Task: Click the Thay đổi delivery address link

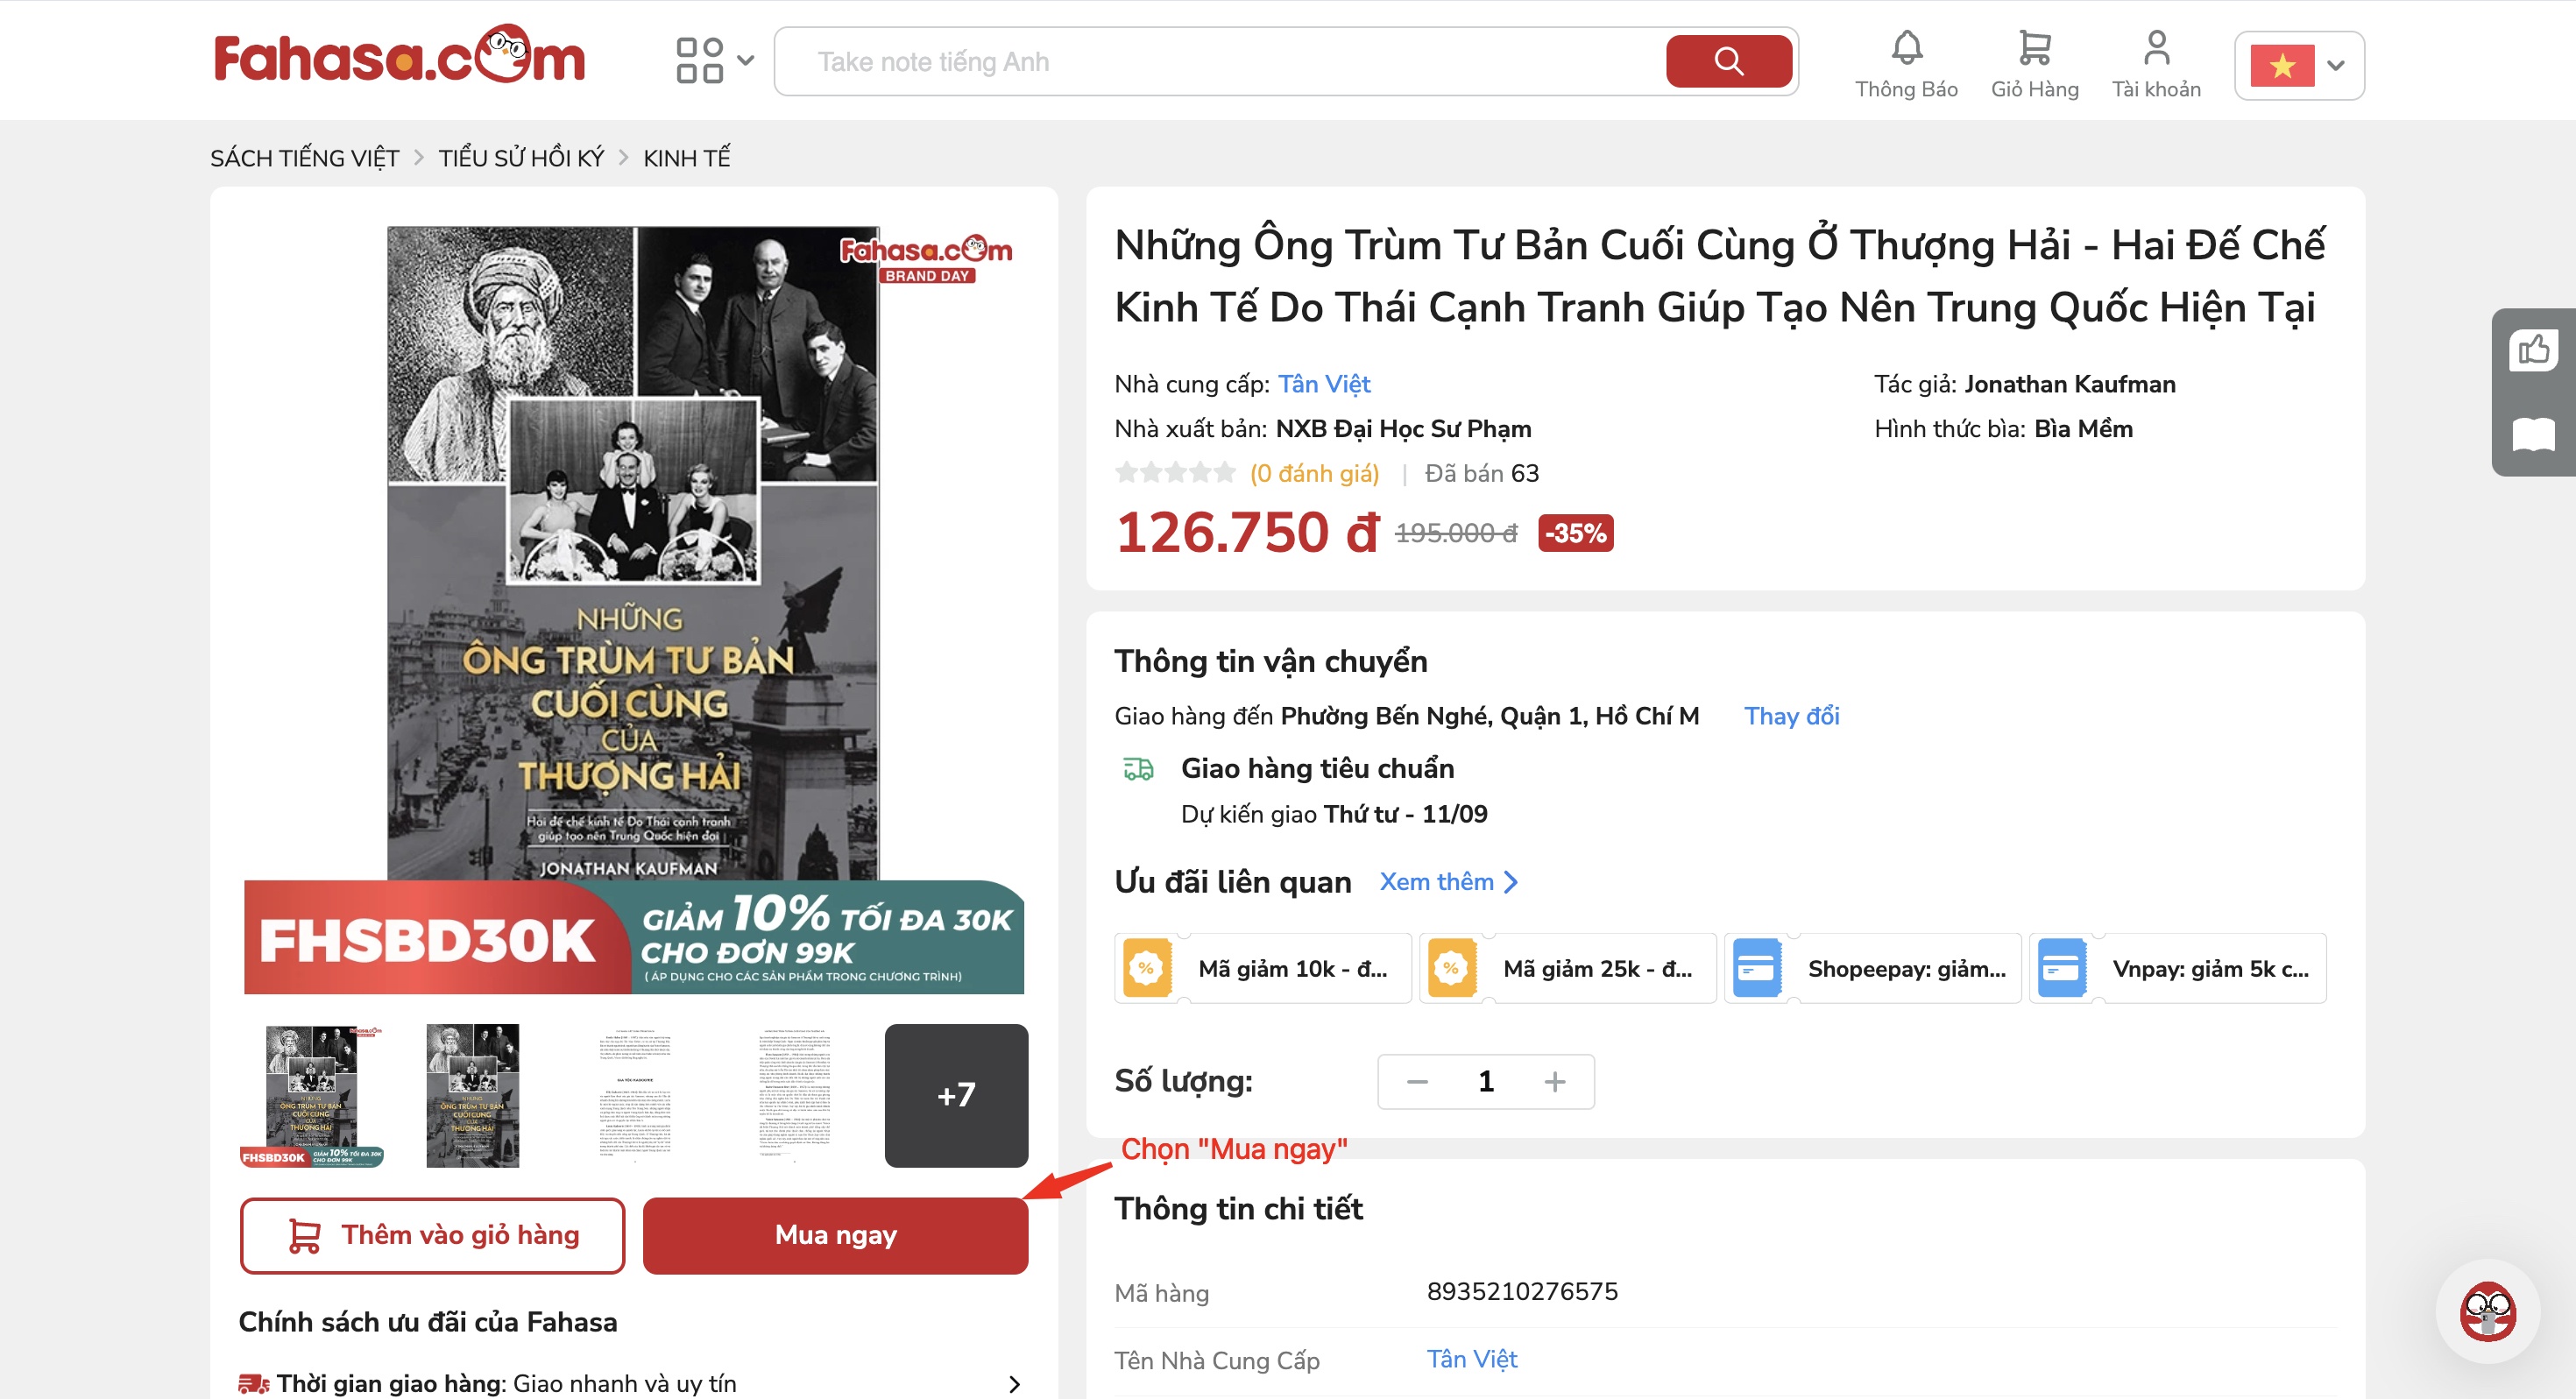Action: tap(1791, 716)
